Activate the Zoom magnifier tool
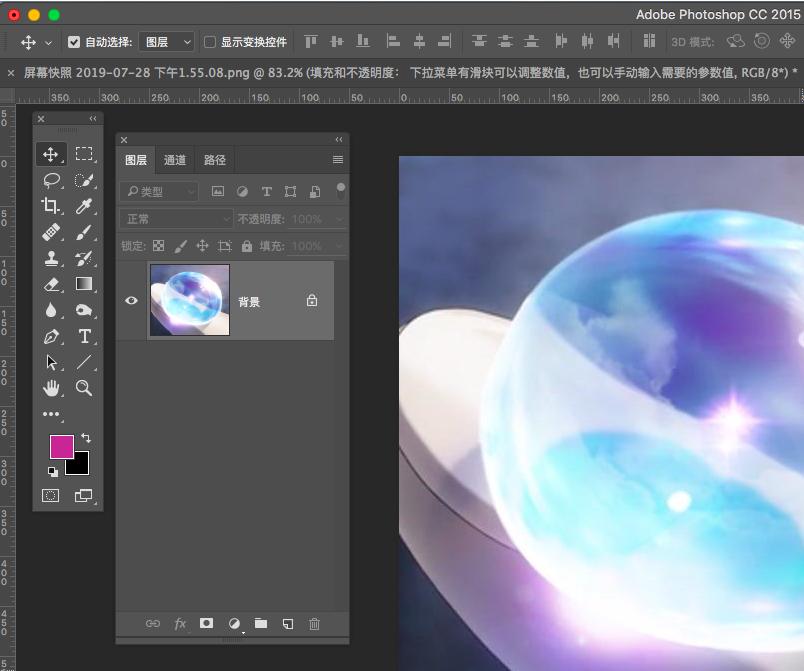The height and width of the screenshot is (671, 804). tap(84, 388)
